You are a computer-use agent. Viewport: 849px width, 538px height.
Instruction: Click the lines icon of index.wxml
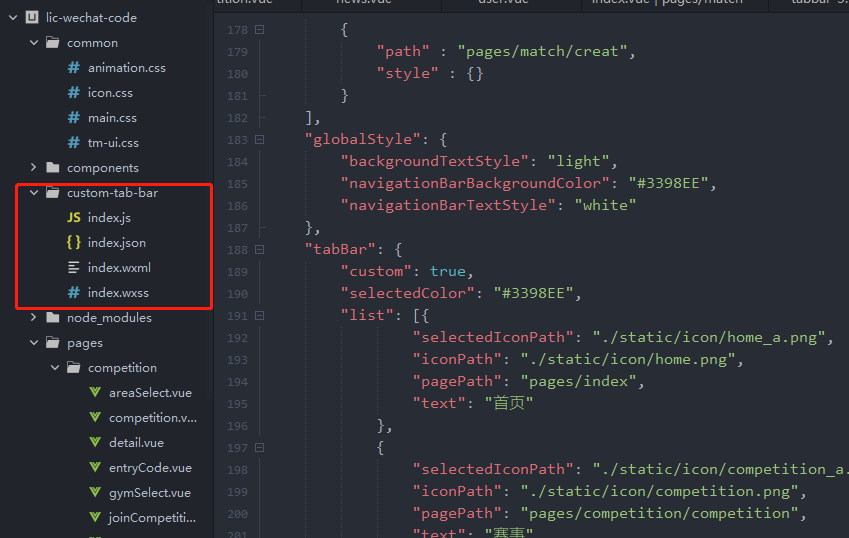74,267
